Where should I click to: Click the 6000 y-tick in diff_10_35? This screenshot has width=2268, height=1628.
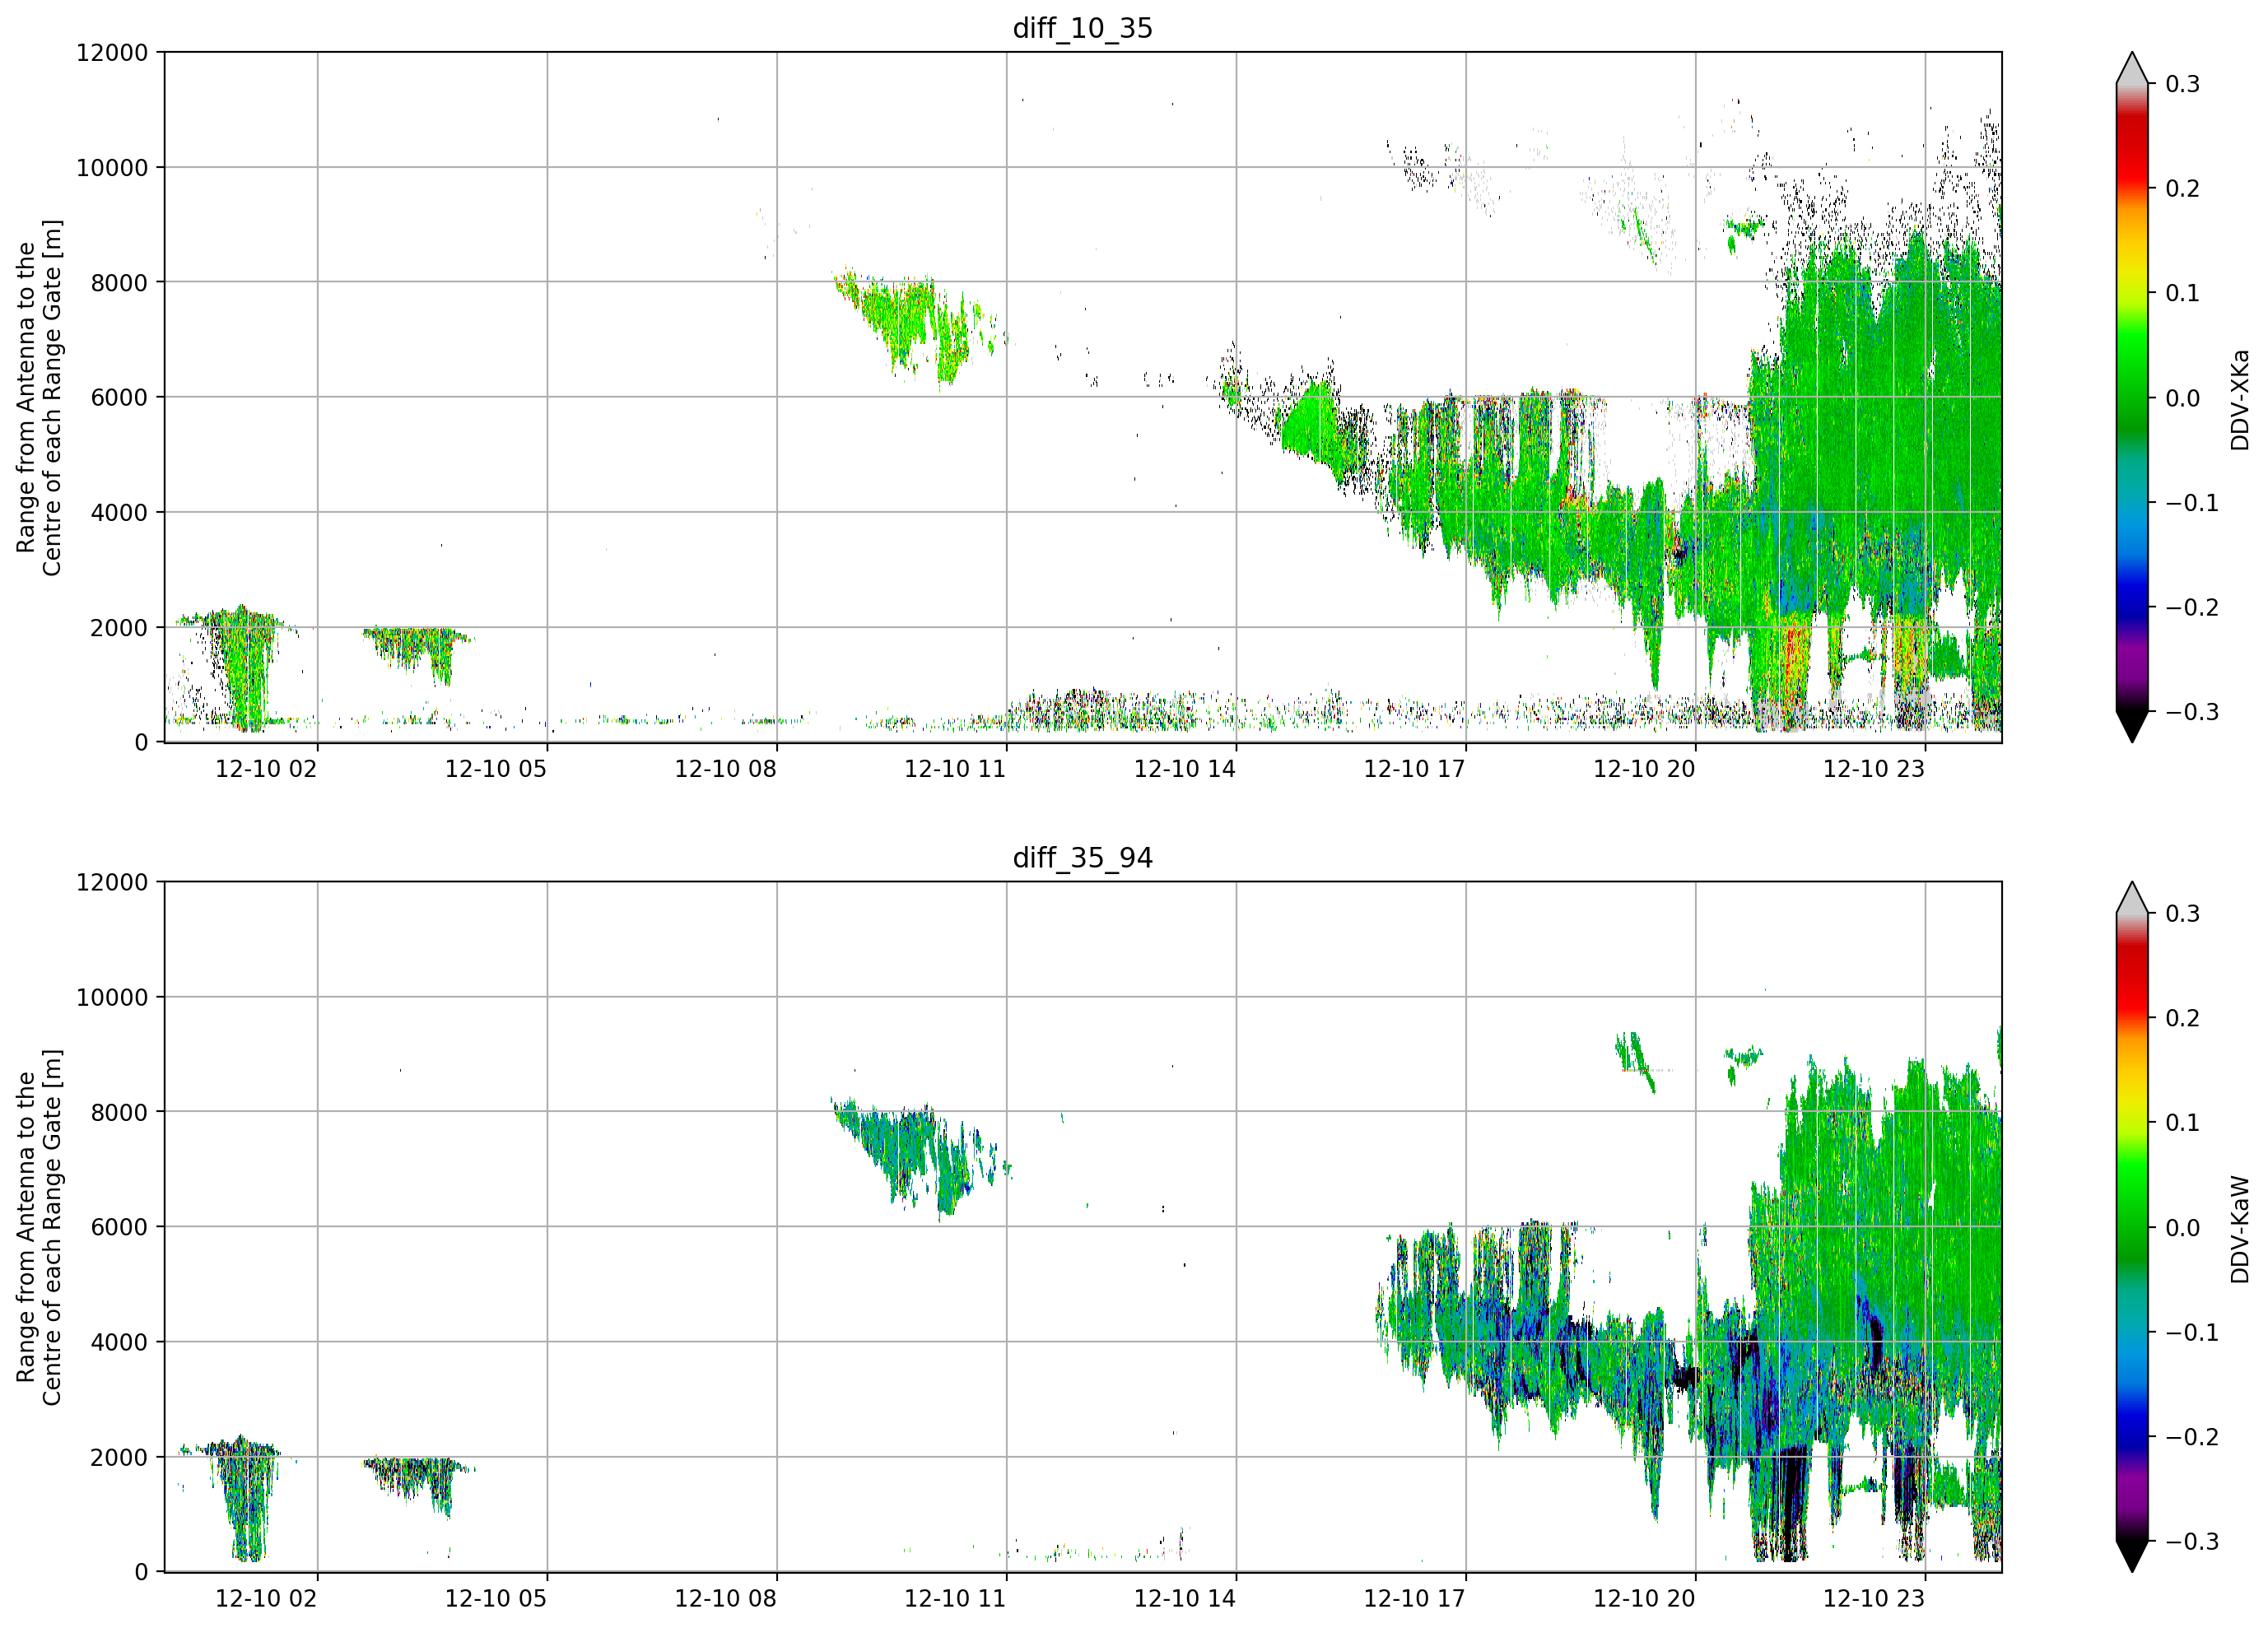pyautogui.click(x=119, y=397)
